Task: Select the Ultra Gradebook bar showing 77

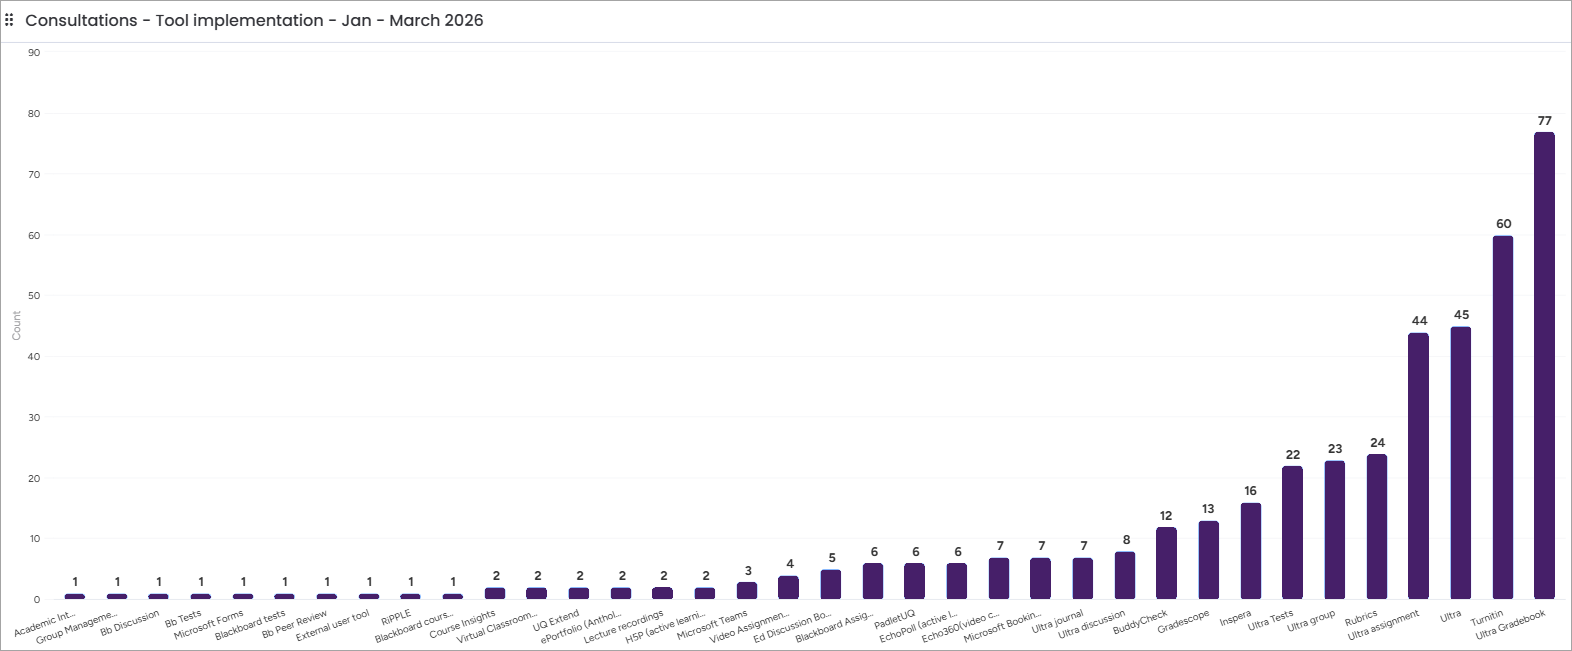Action: tap(1544, 366)
